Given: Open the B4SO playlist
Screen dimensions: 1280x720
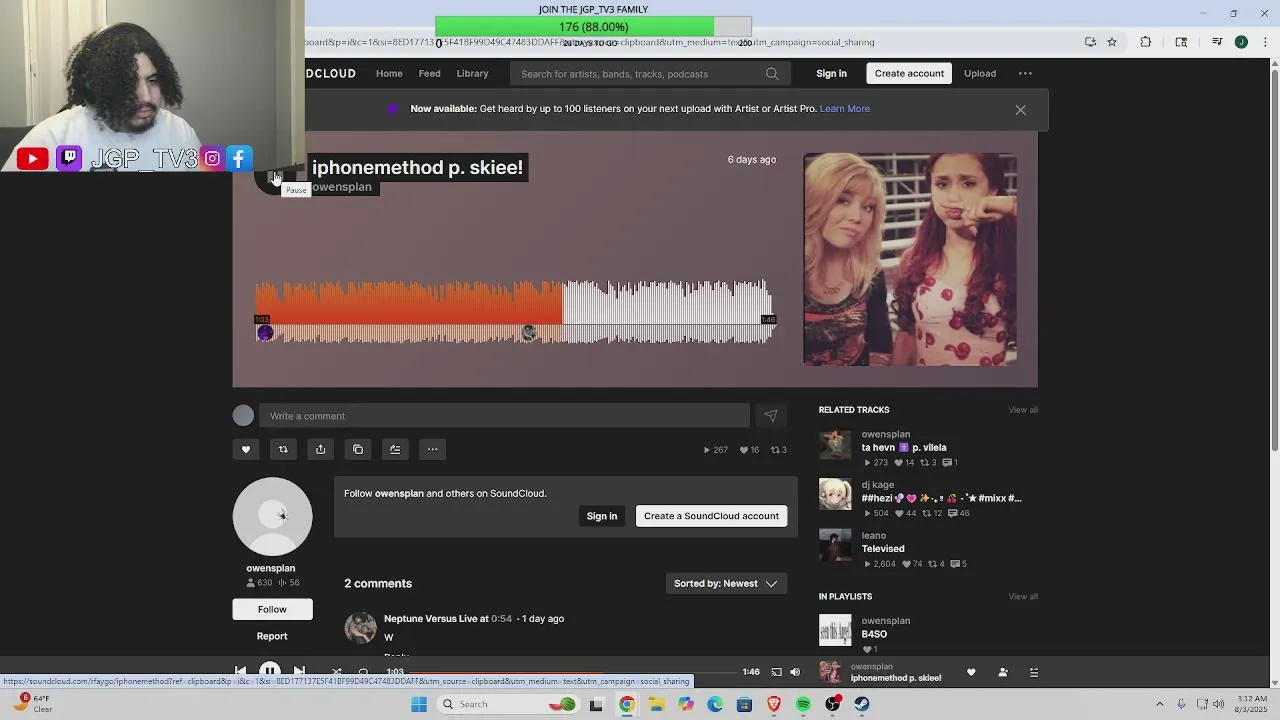Looking at the screenshot, I should [x=874, y=634].
